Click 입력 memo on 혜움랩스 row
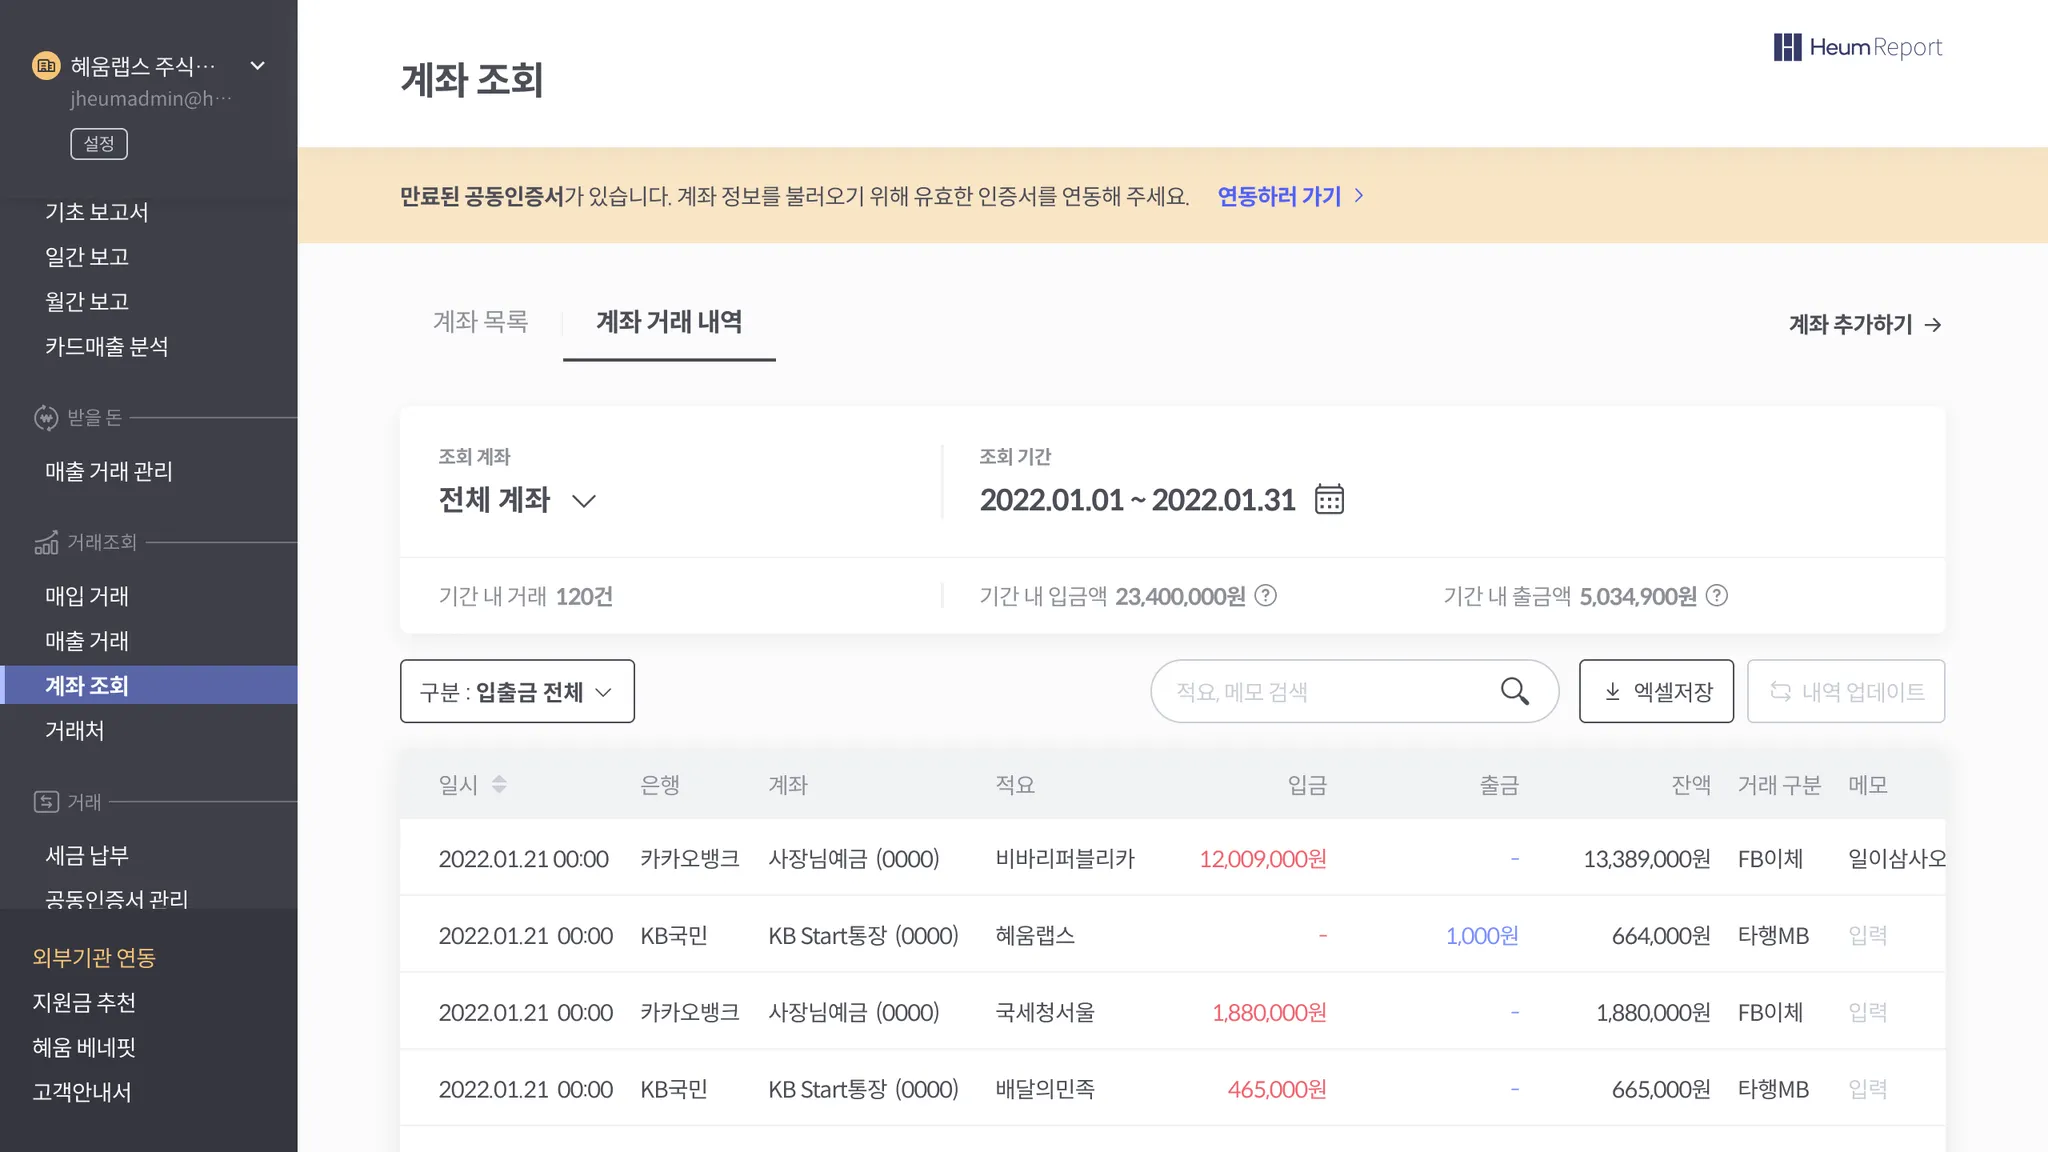This screenshot has height=1152, width=2048. [1867, 936]
